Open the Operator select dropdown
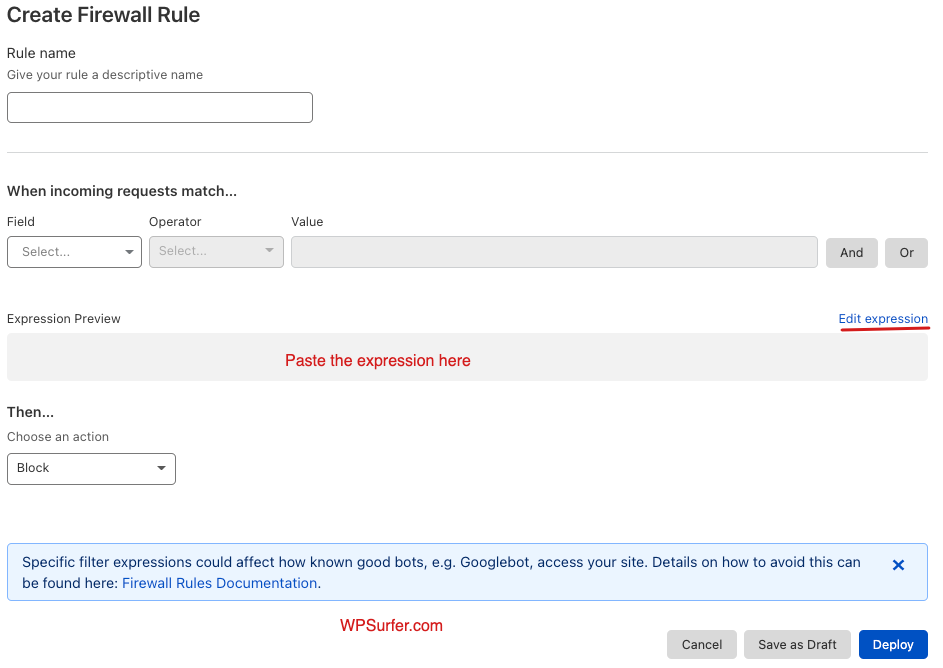Image resolution: width=943 pixels, height=668 pixels. point(216,252)
